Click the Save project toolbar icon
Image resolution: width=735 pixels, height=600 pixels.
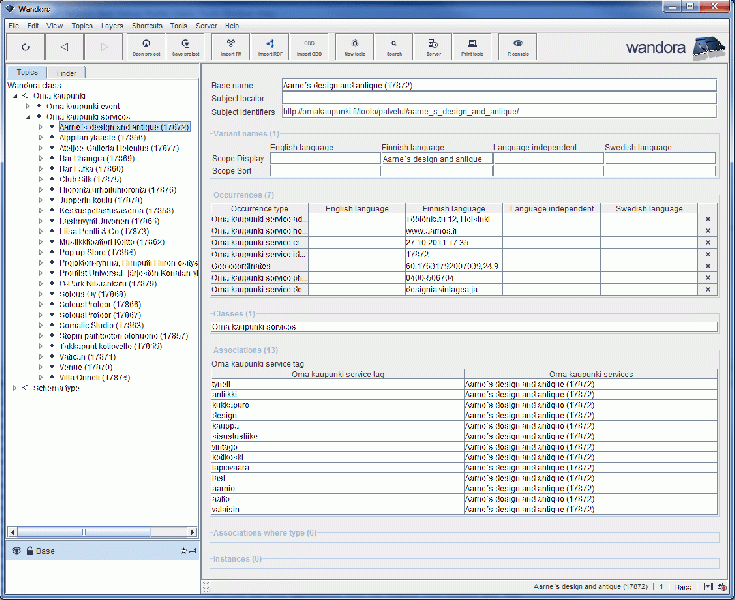pyautogui.click(x=186, y=46)
